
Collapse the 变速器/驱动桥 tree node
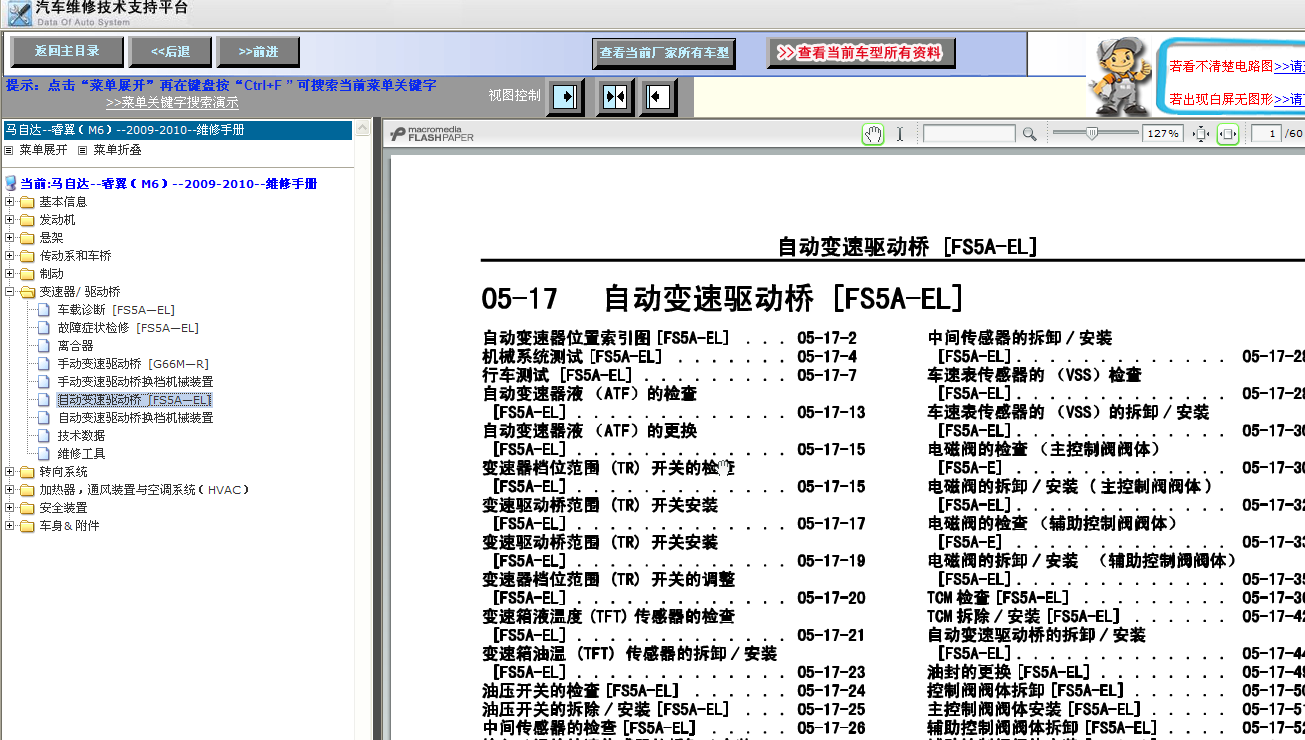[x=9, y=292]
